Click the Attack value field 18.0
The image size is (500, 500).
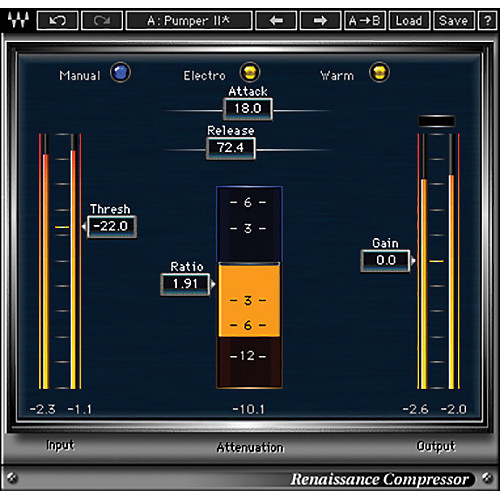(248, 109)
